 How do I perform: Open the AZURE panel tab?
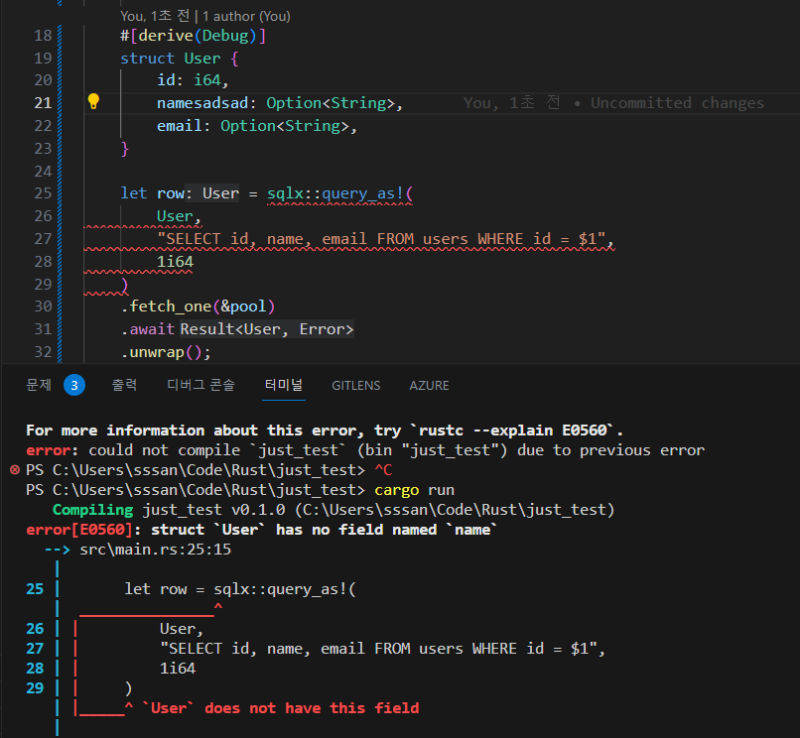(x=429, y=385)
